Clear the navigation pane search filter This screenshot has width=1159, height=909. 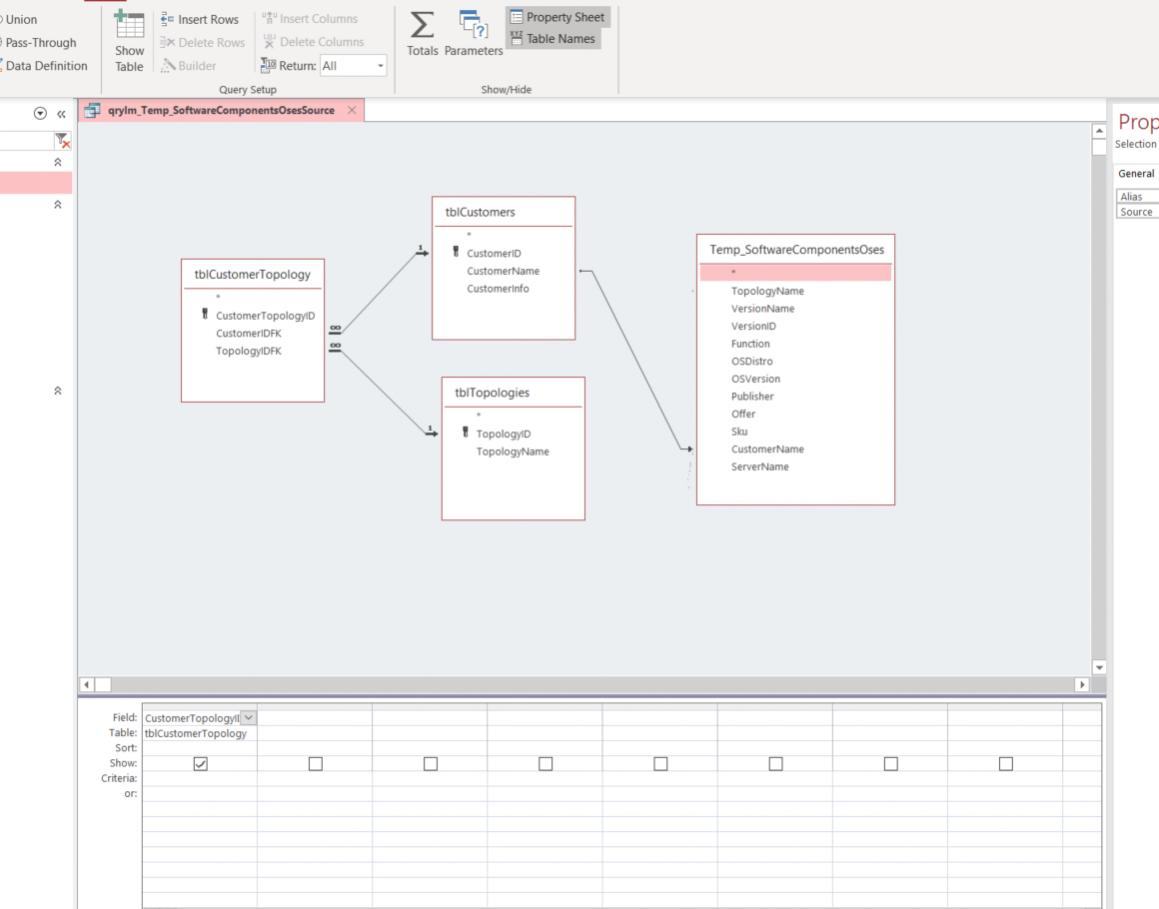pos(62,140)
